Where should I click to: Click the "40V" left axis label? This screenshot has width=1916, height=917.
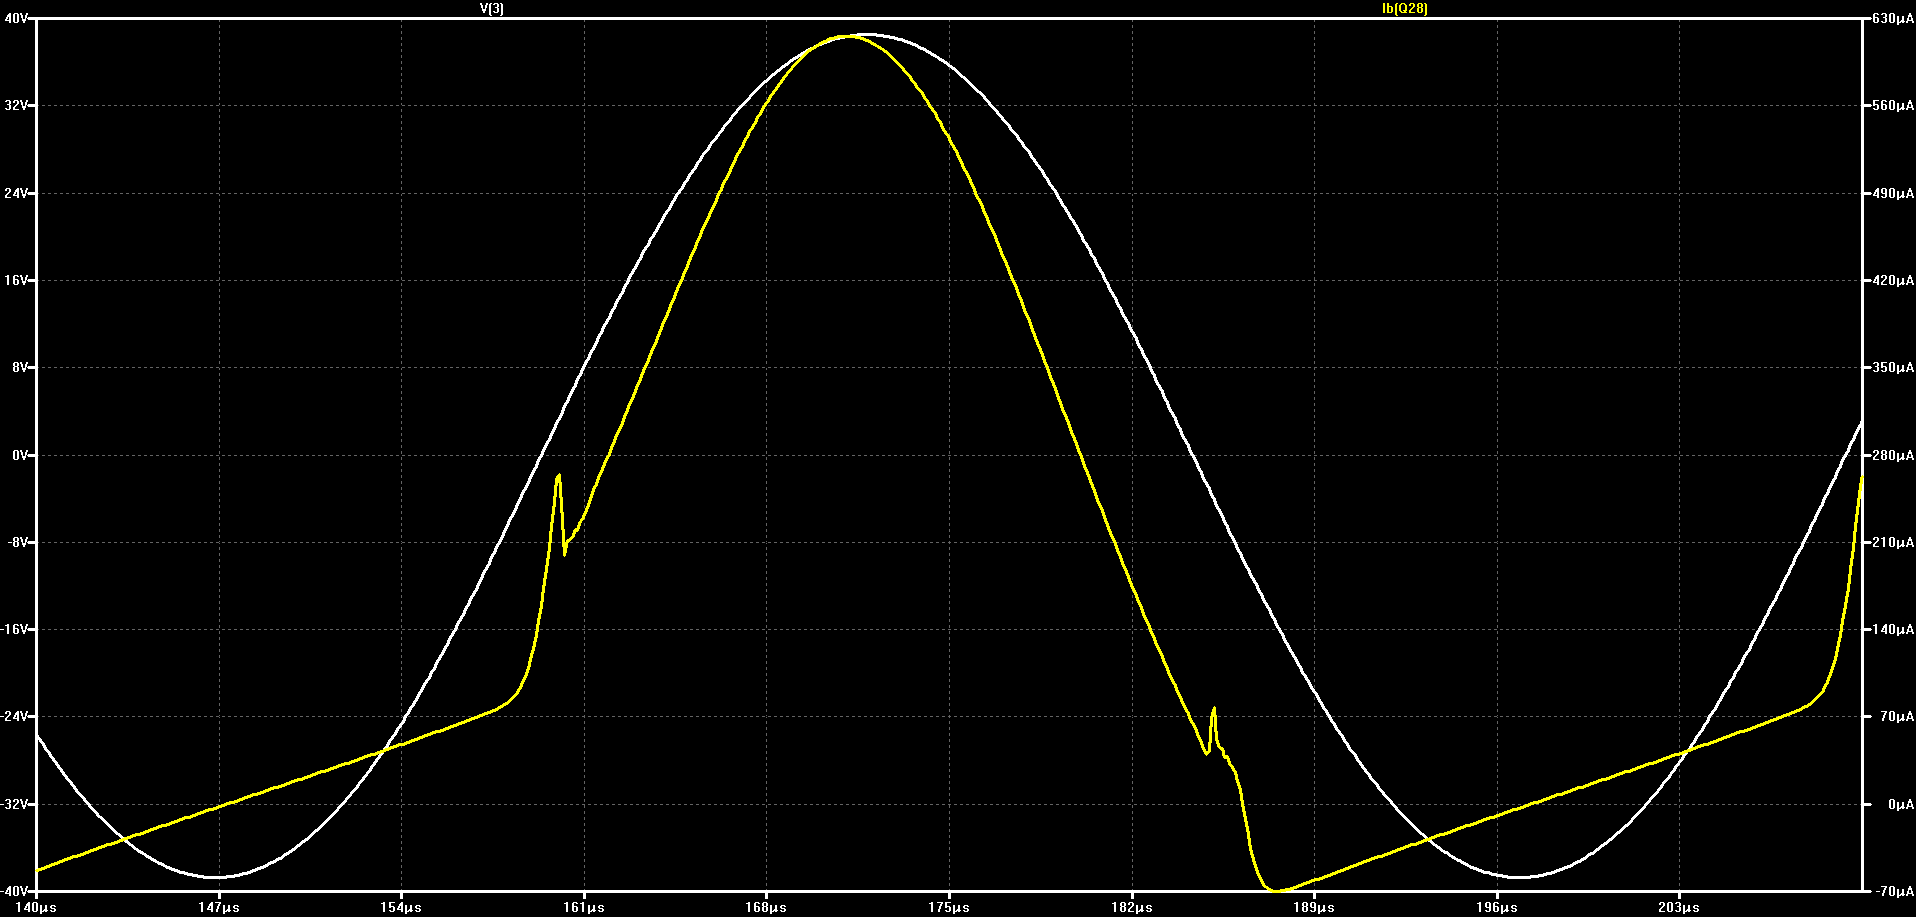16,18
